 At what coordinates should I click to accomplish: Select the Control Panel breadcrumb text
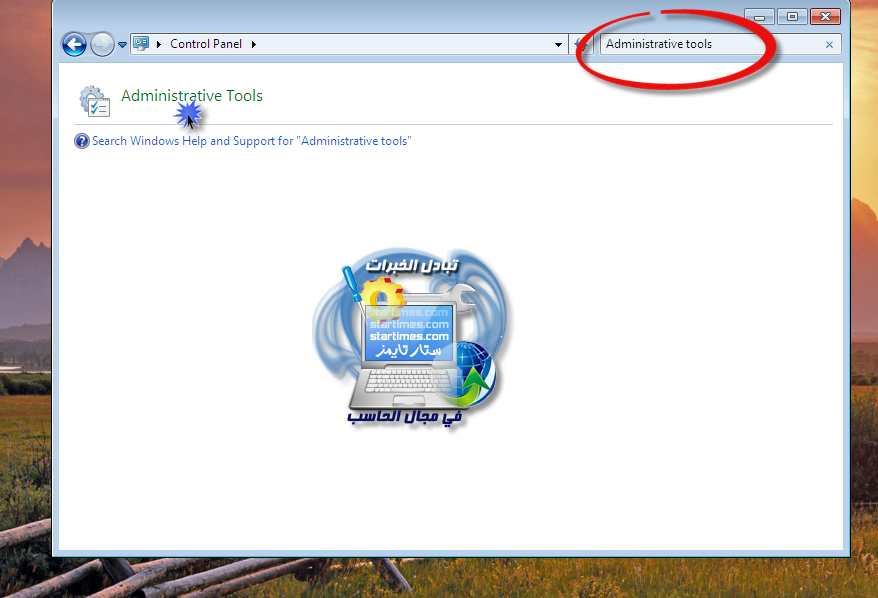coord(206,44)
